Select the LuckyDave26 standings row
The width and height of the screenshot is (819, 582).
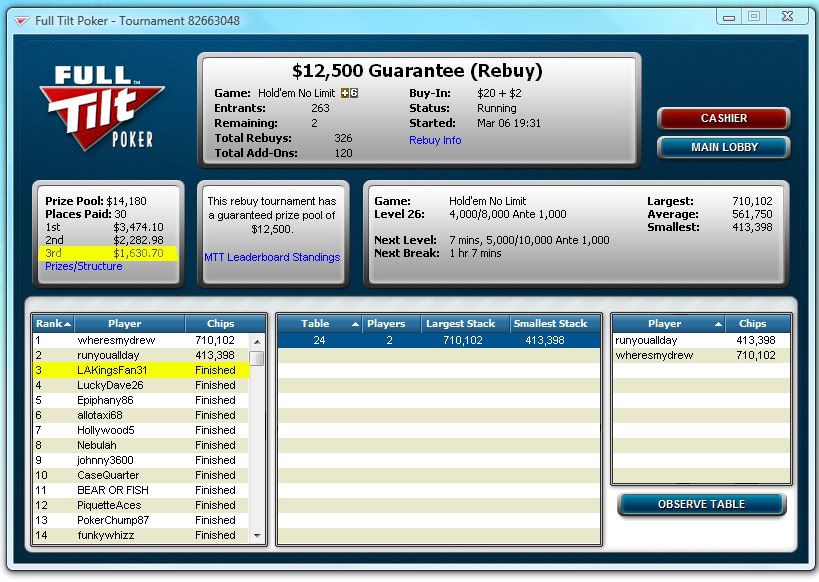pos(141,385)
